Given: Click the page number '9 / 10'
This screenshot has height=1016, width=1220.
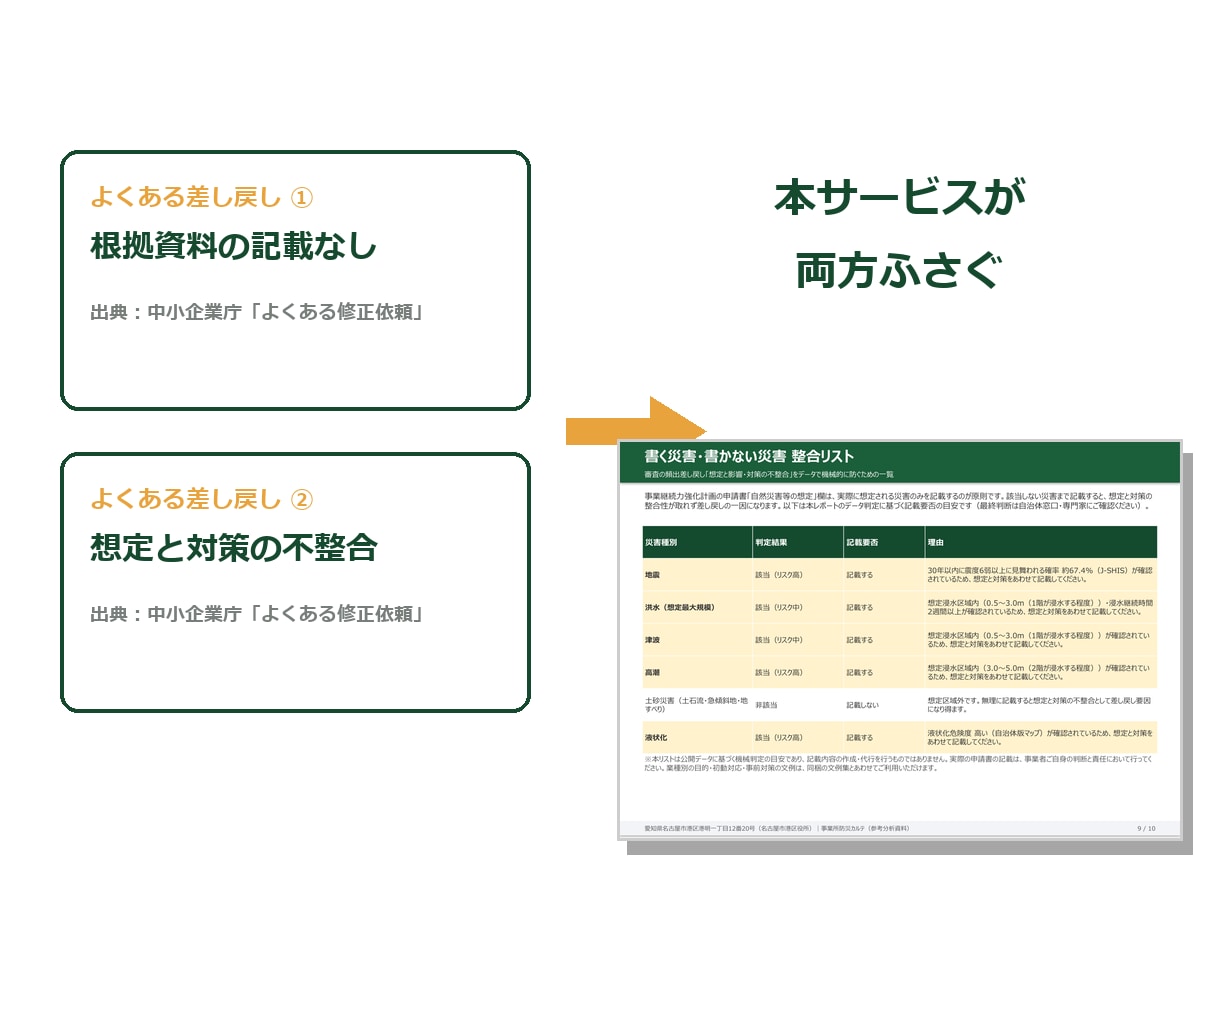Looking at the screenshot, I should pyautogui.click(x=1146, y=828).
